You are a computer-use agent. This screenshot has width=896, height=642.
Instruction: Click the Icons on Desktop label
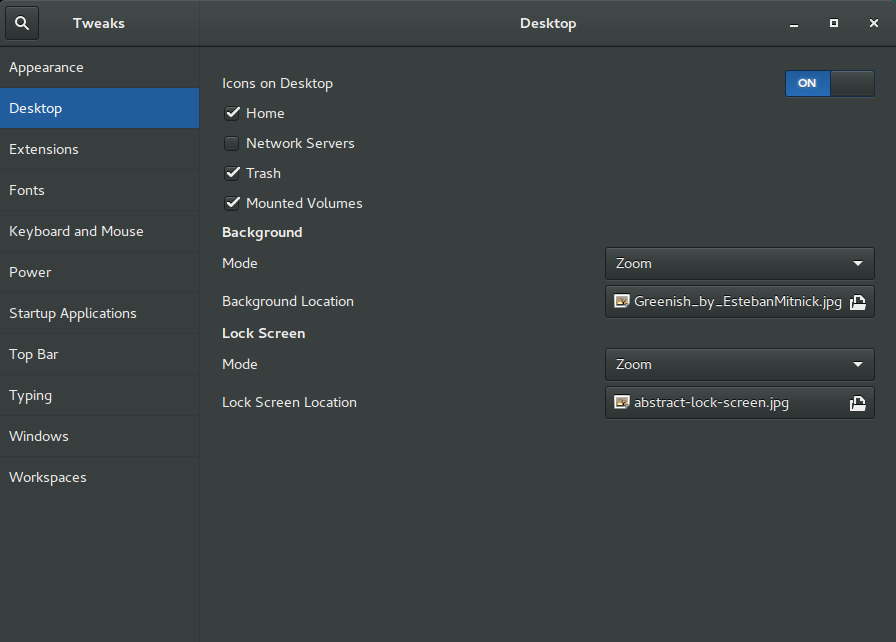pos(277,83)
